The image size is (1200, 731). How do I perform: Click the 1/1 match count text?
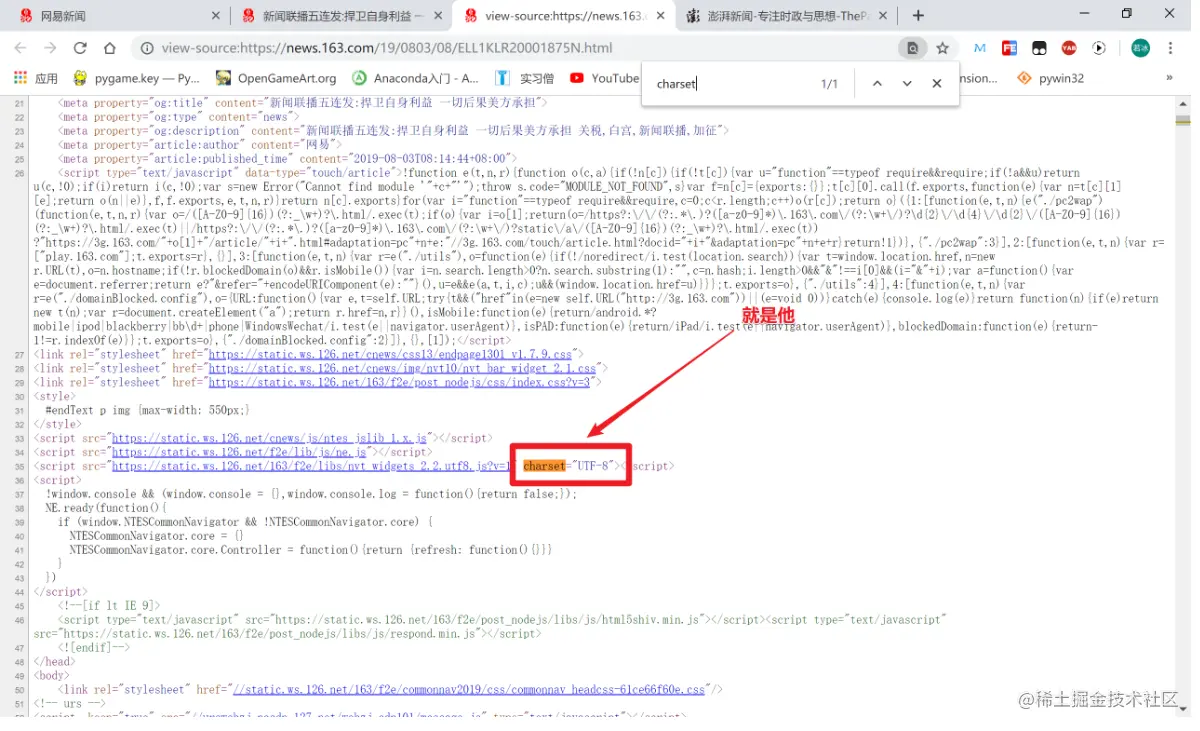tap(829, 84)
